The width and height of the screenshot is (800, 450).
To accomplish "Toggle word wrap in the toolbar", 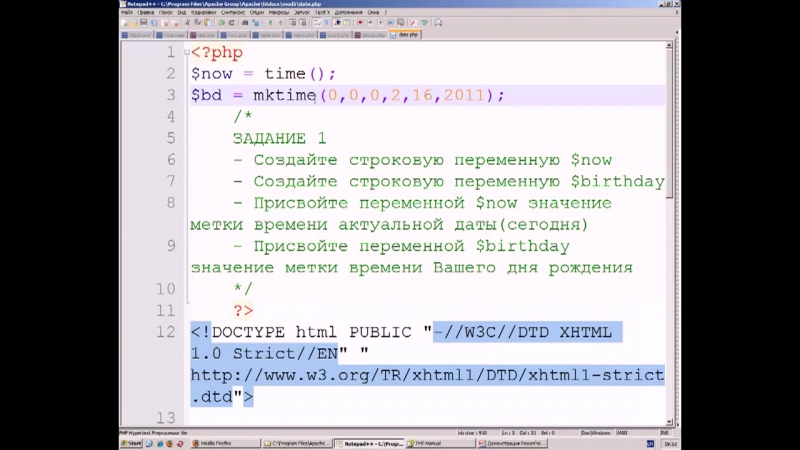I will click(x=315, y=22).
